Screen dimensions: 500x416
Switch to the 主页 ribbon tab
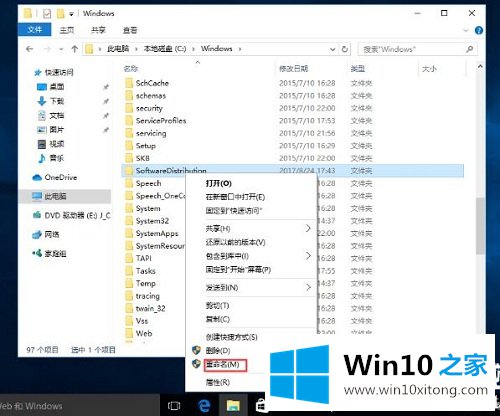(x=67, y=30)
